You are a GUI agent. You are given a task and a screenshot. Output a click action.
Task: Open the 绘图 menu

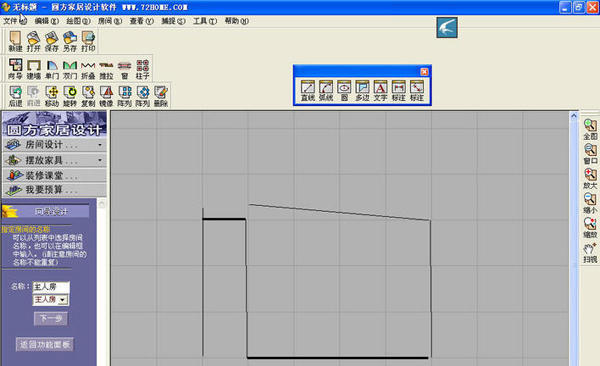point(78,21)
